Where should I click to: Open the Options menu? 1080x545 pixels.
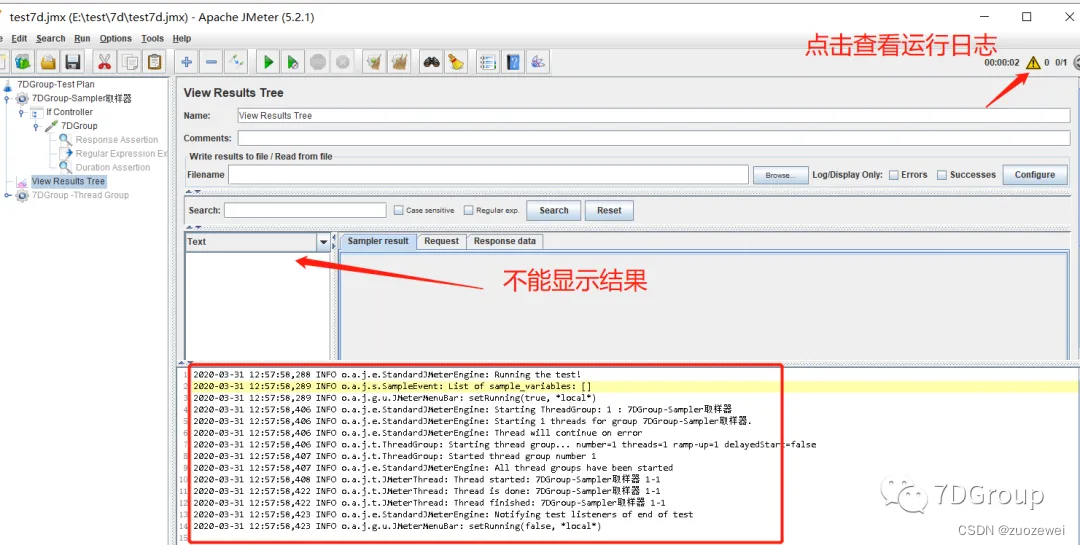coord(116,39)
